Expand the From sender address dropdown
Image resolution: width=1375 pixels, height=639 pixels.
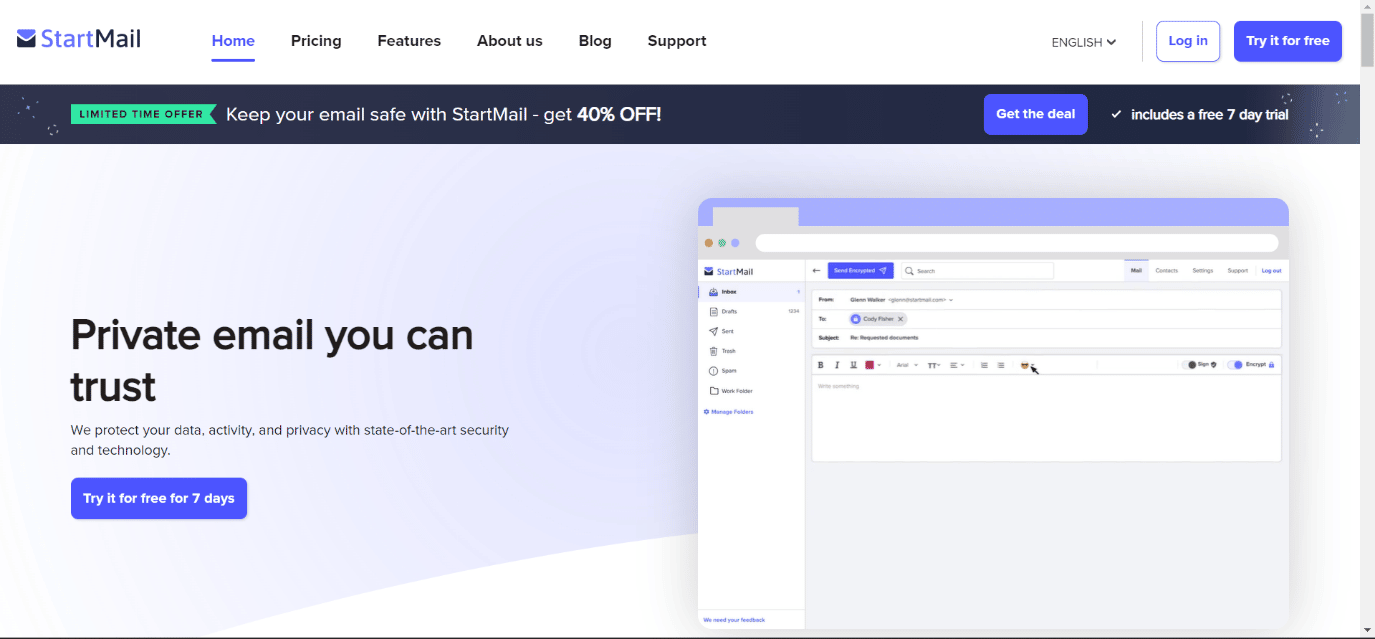click(951, 300)
